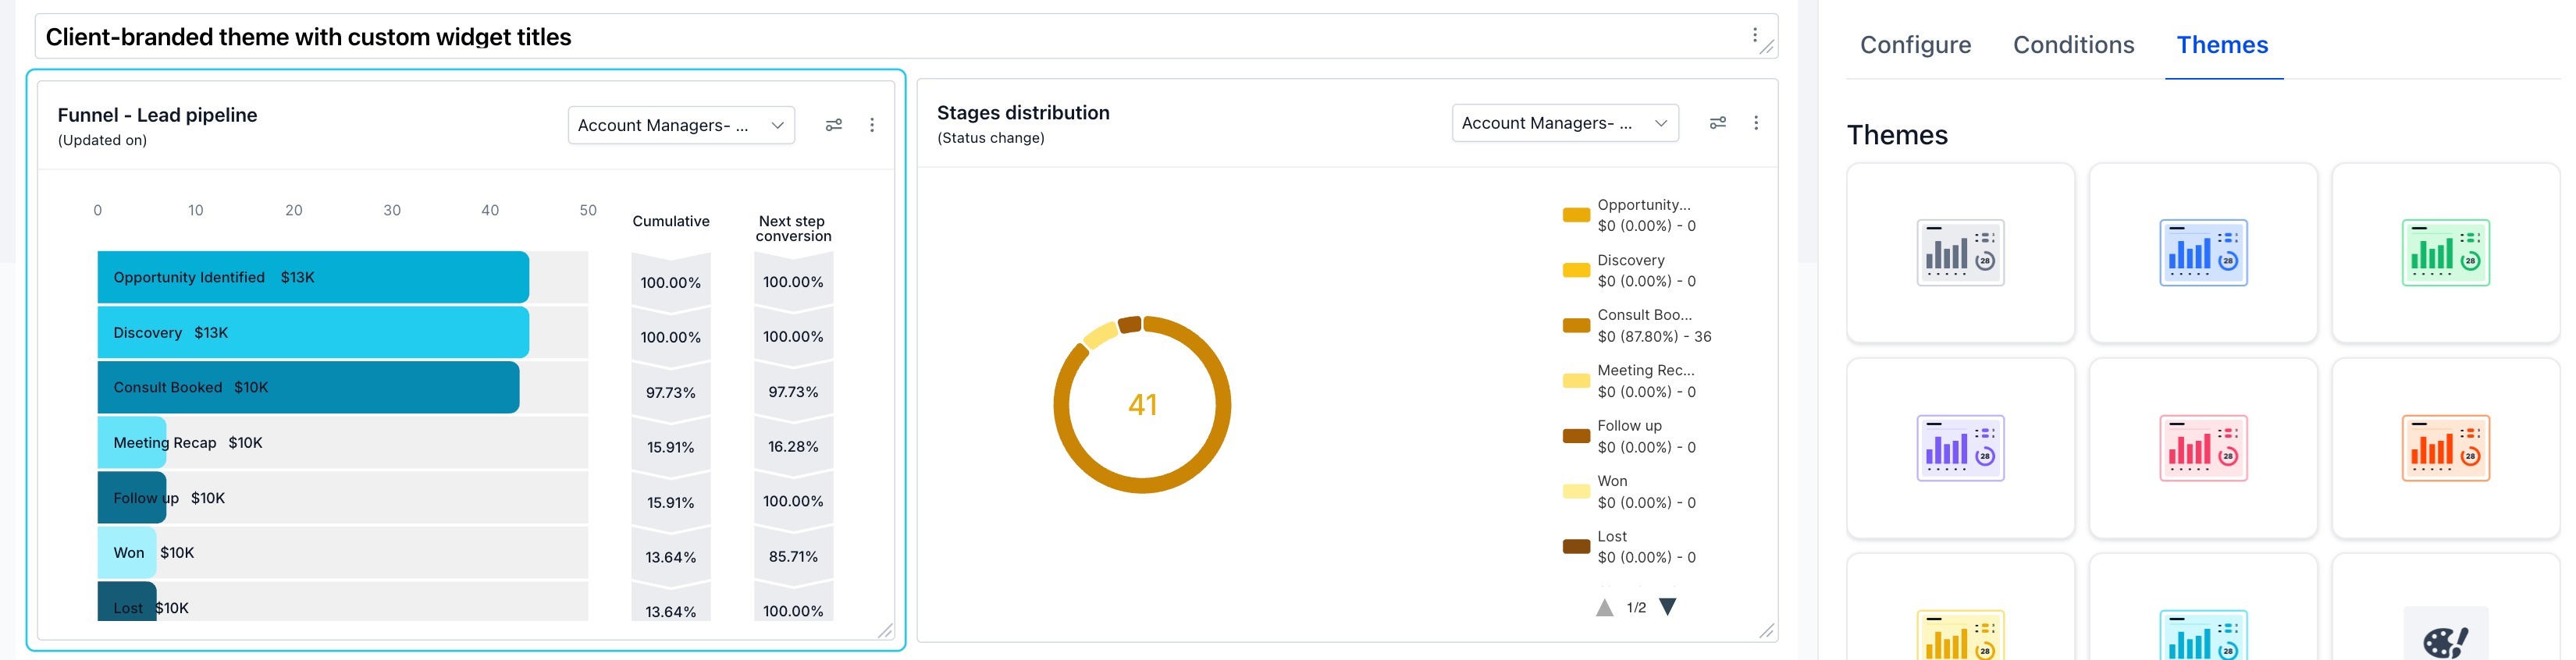Click the title box resize handle
Image resolution: width=2576 pixels, height=660 pixels.
pyautogui.click(x=1767, y=47)
